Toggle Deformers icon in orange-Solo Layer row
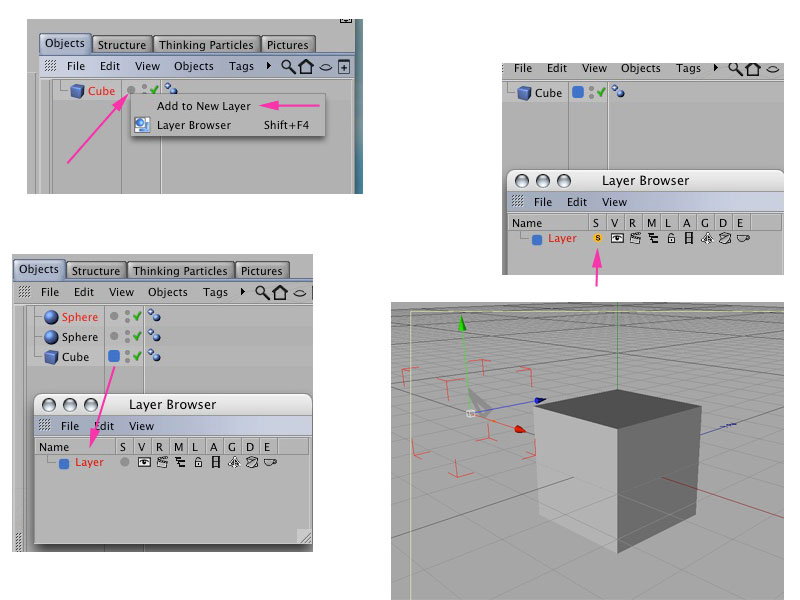The image size is (800, 600). pos(724,238)
